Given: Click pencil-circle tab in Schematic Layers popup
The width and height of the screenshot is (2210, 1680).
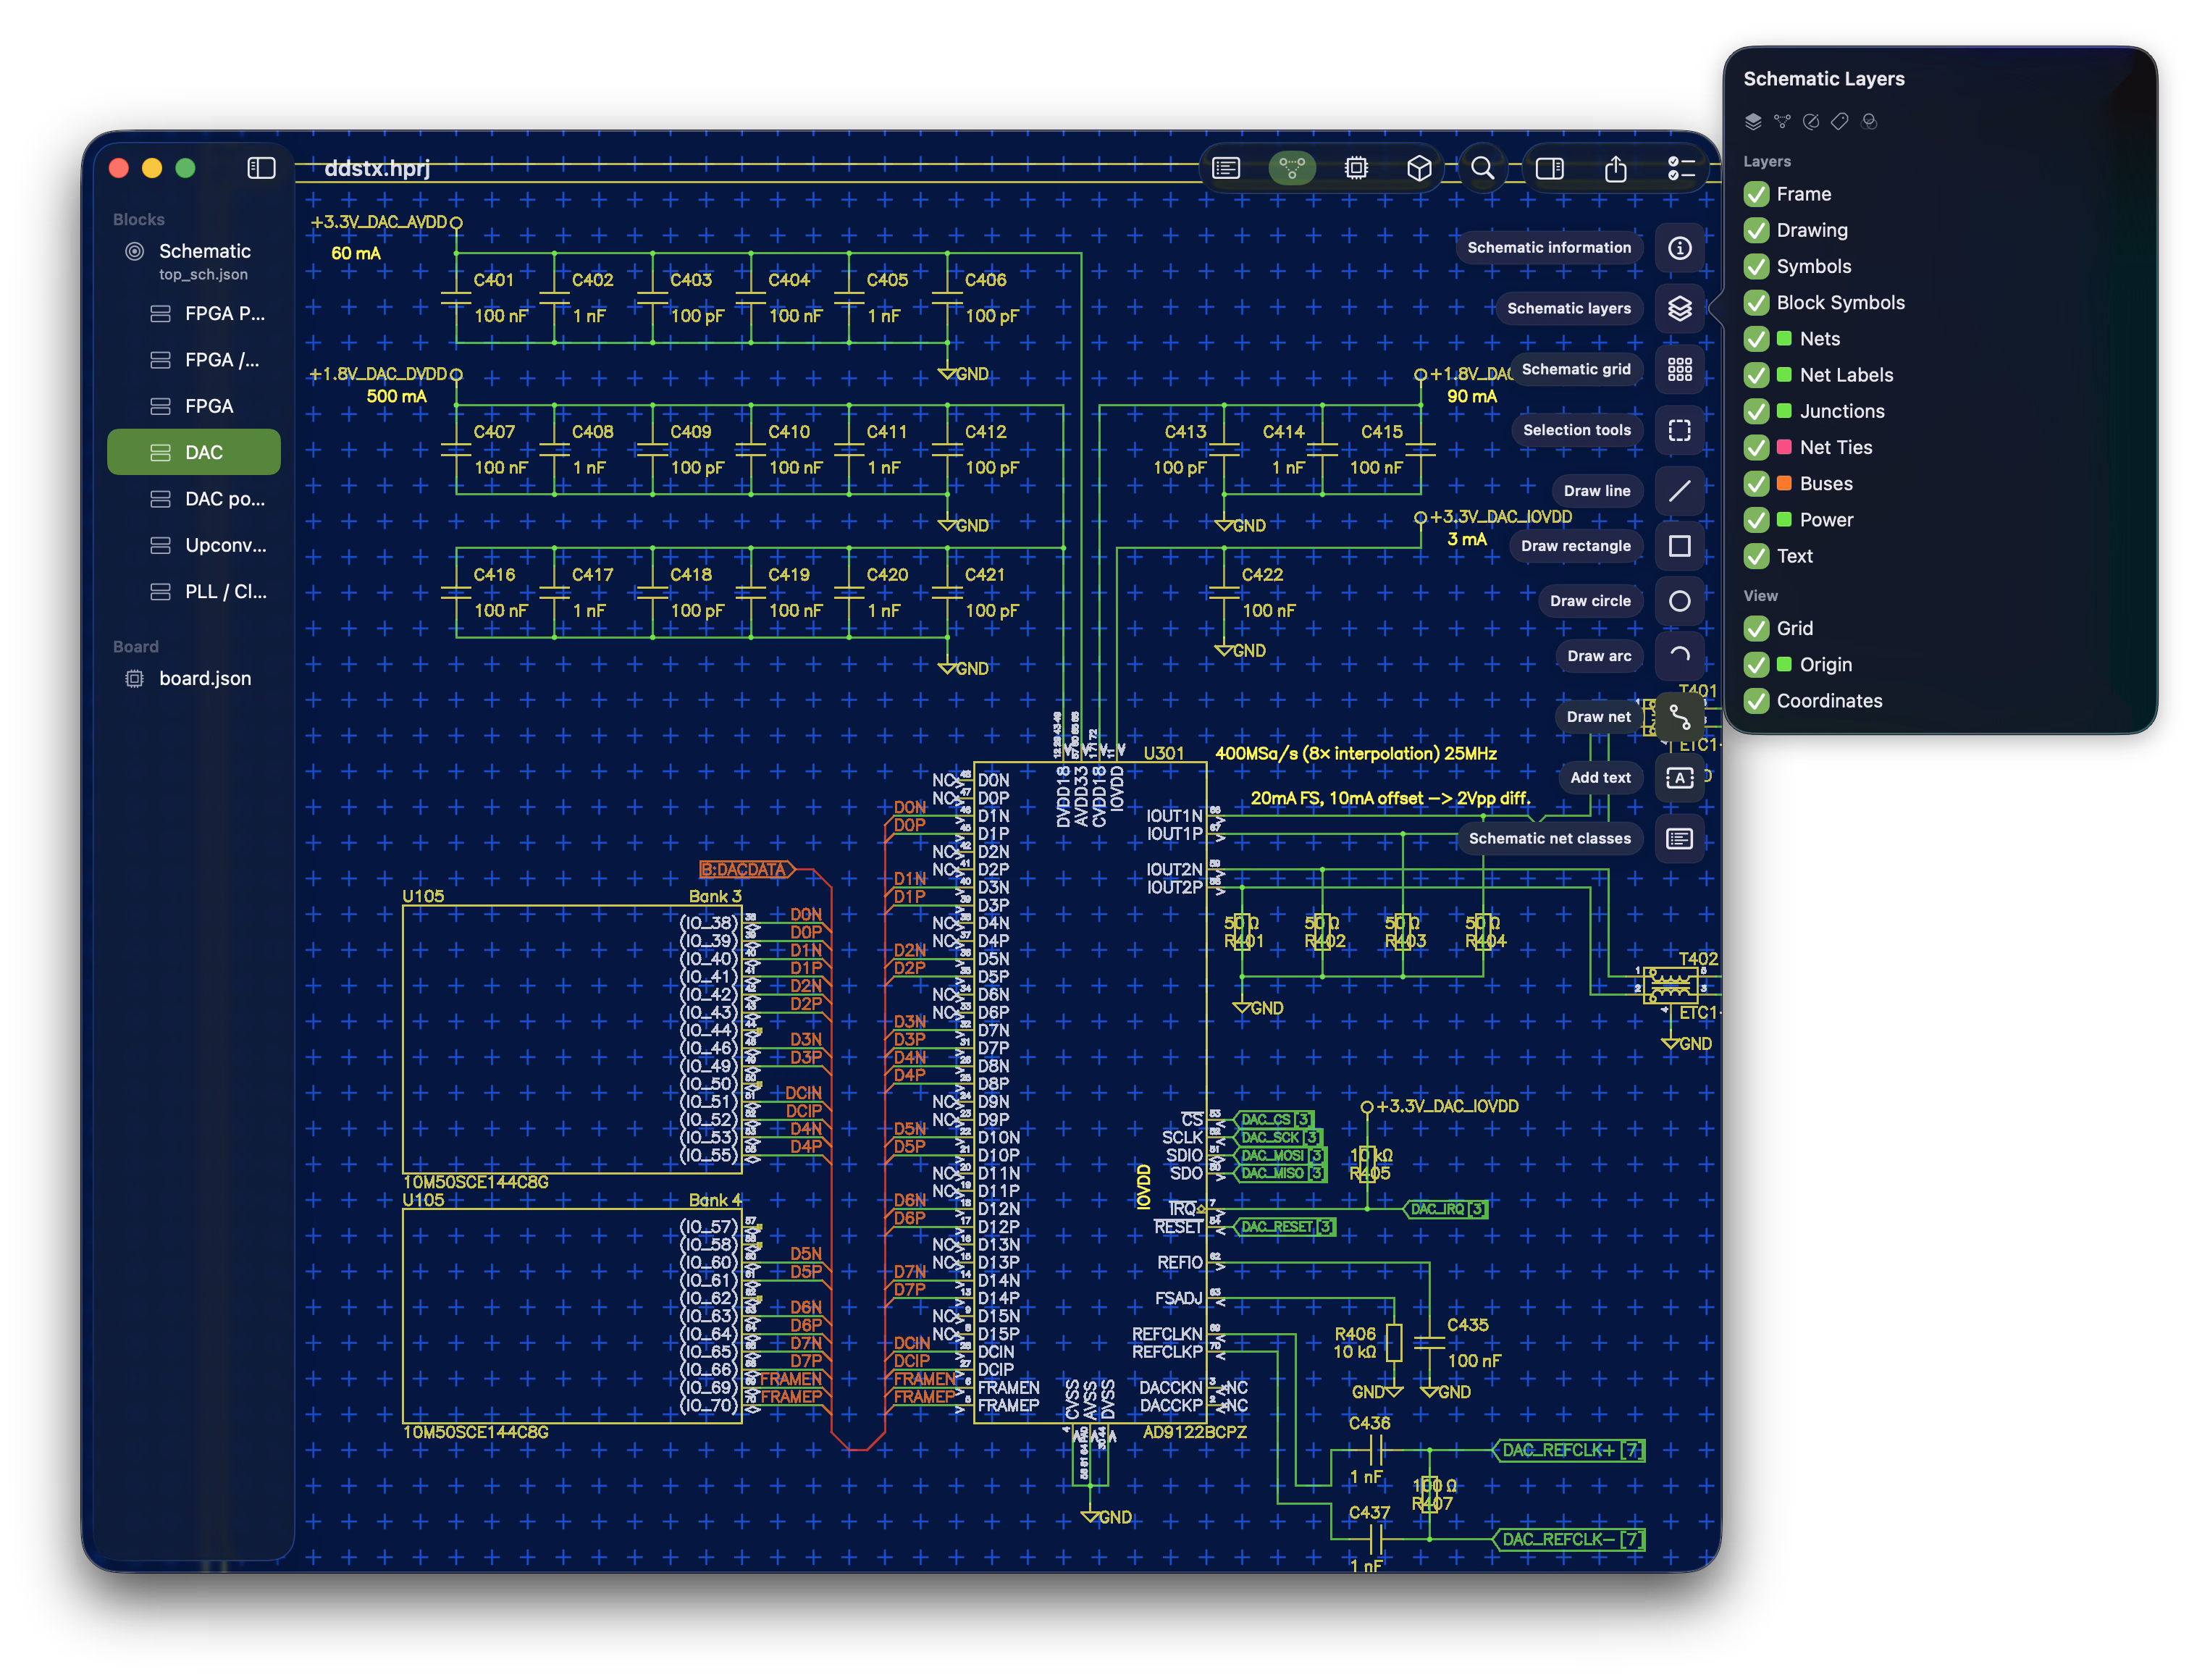Looking at the screenshot, I should coord(1810,121).
